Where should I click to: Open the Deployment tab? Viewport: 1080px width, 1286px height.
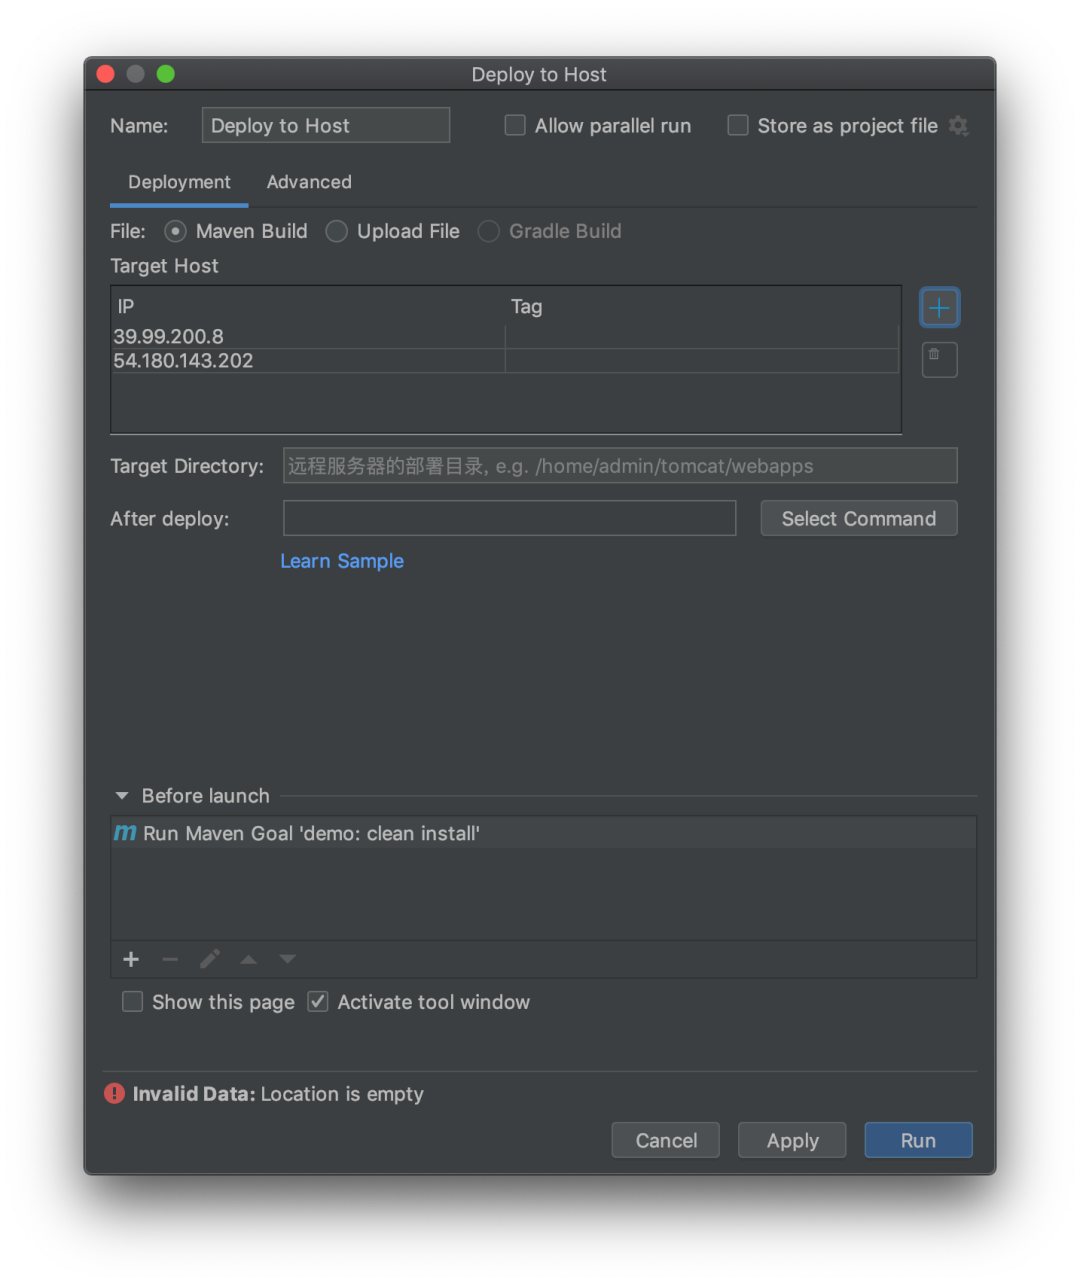(x=179, y=182)
